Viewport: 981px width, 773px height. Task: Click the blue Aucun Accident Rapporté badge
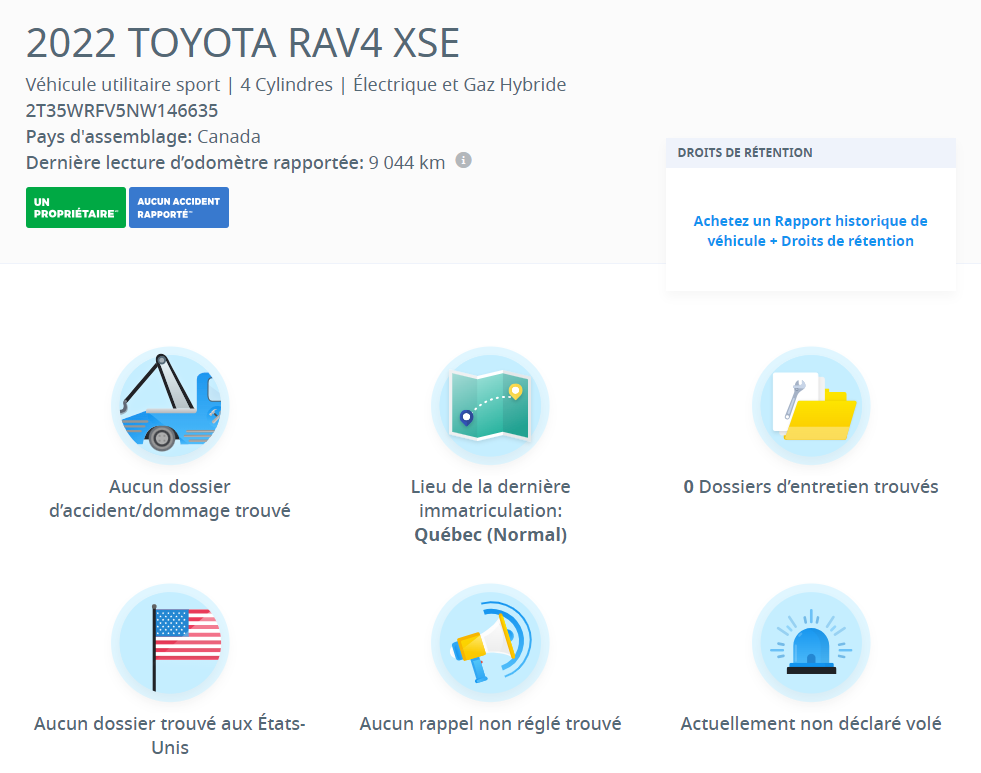[x=179, y=208]
